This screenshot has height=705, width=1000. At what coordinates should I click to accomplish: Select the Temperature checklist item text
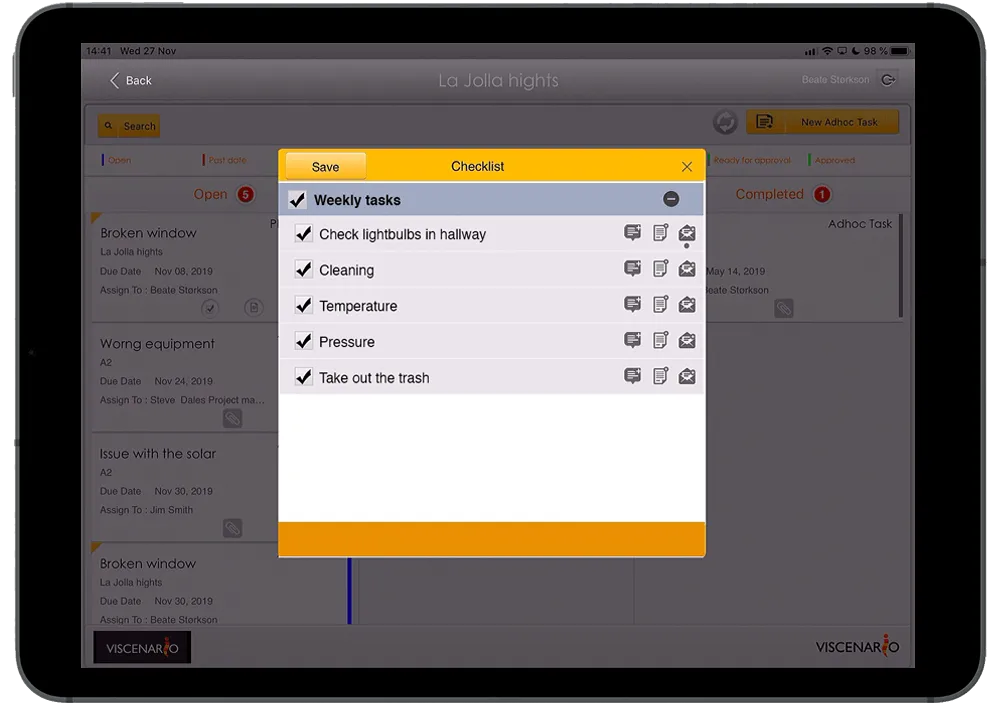tap(358, 306)
